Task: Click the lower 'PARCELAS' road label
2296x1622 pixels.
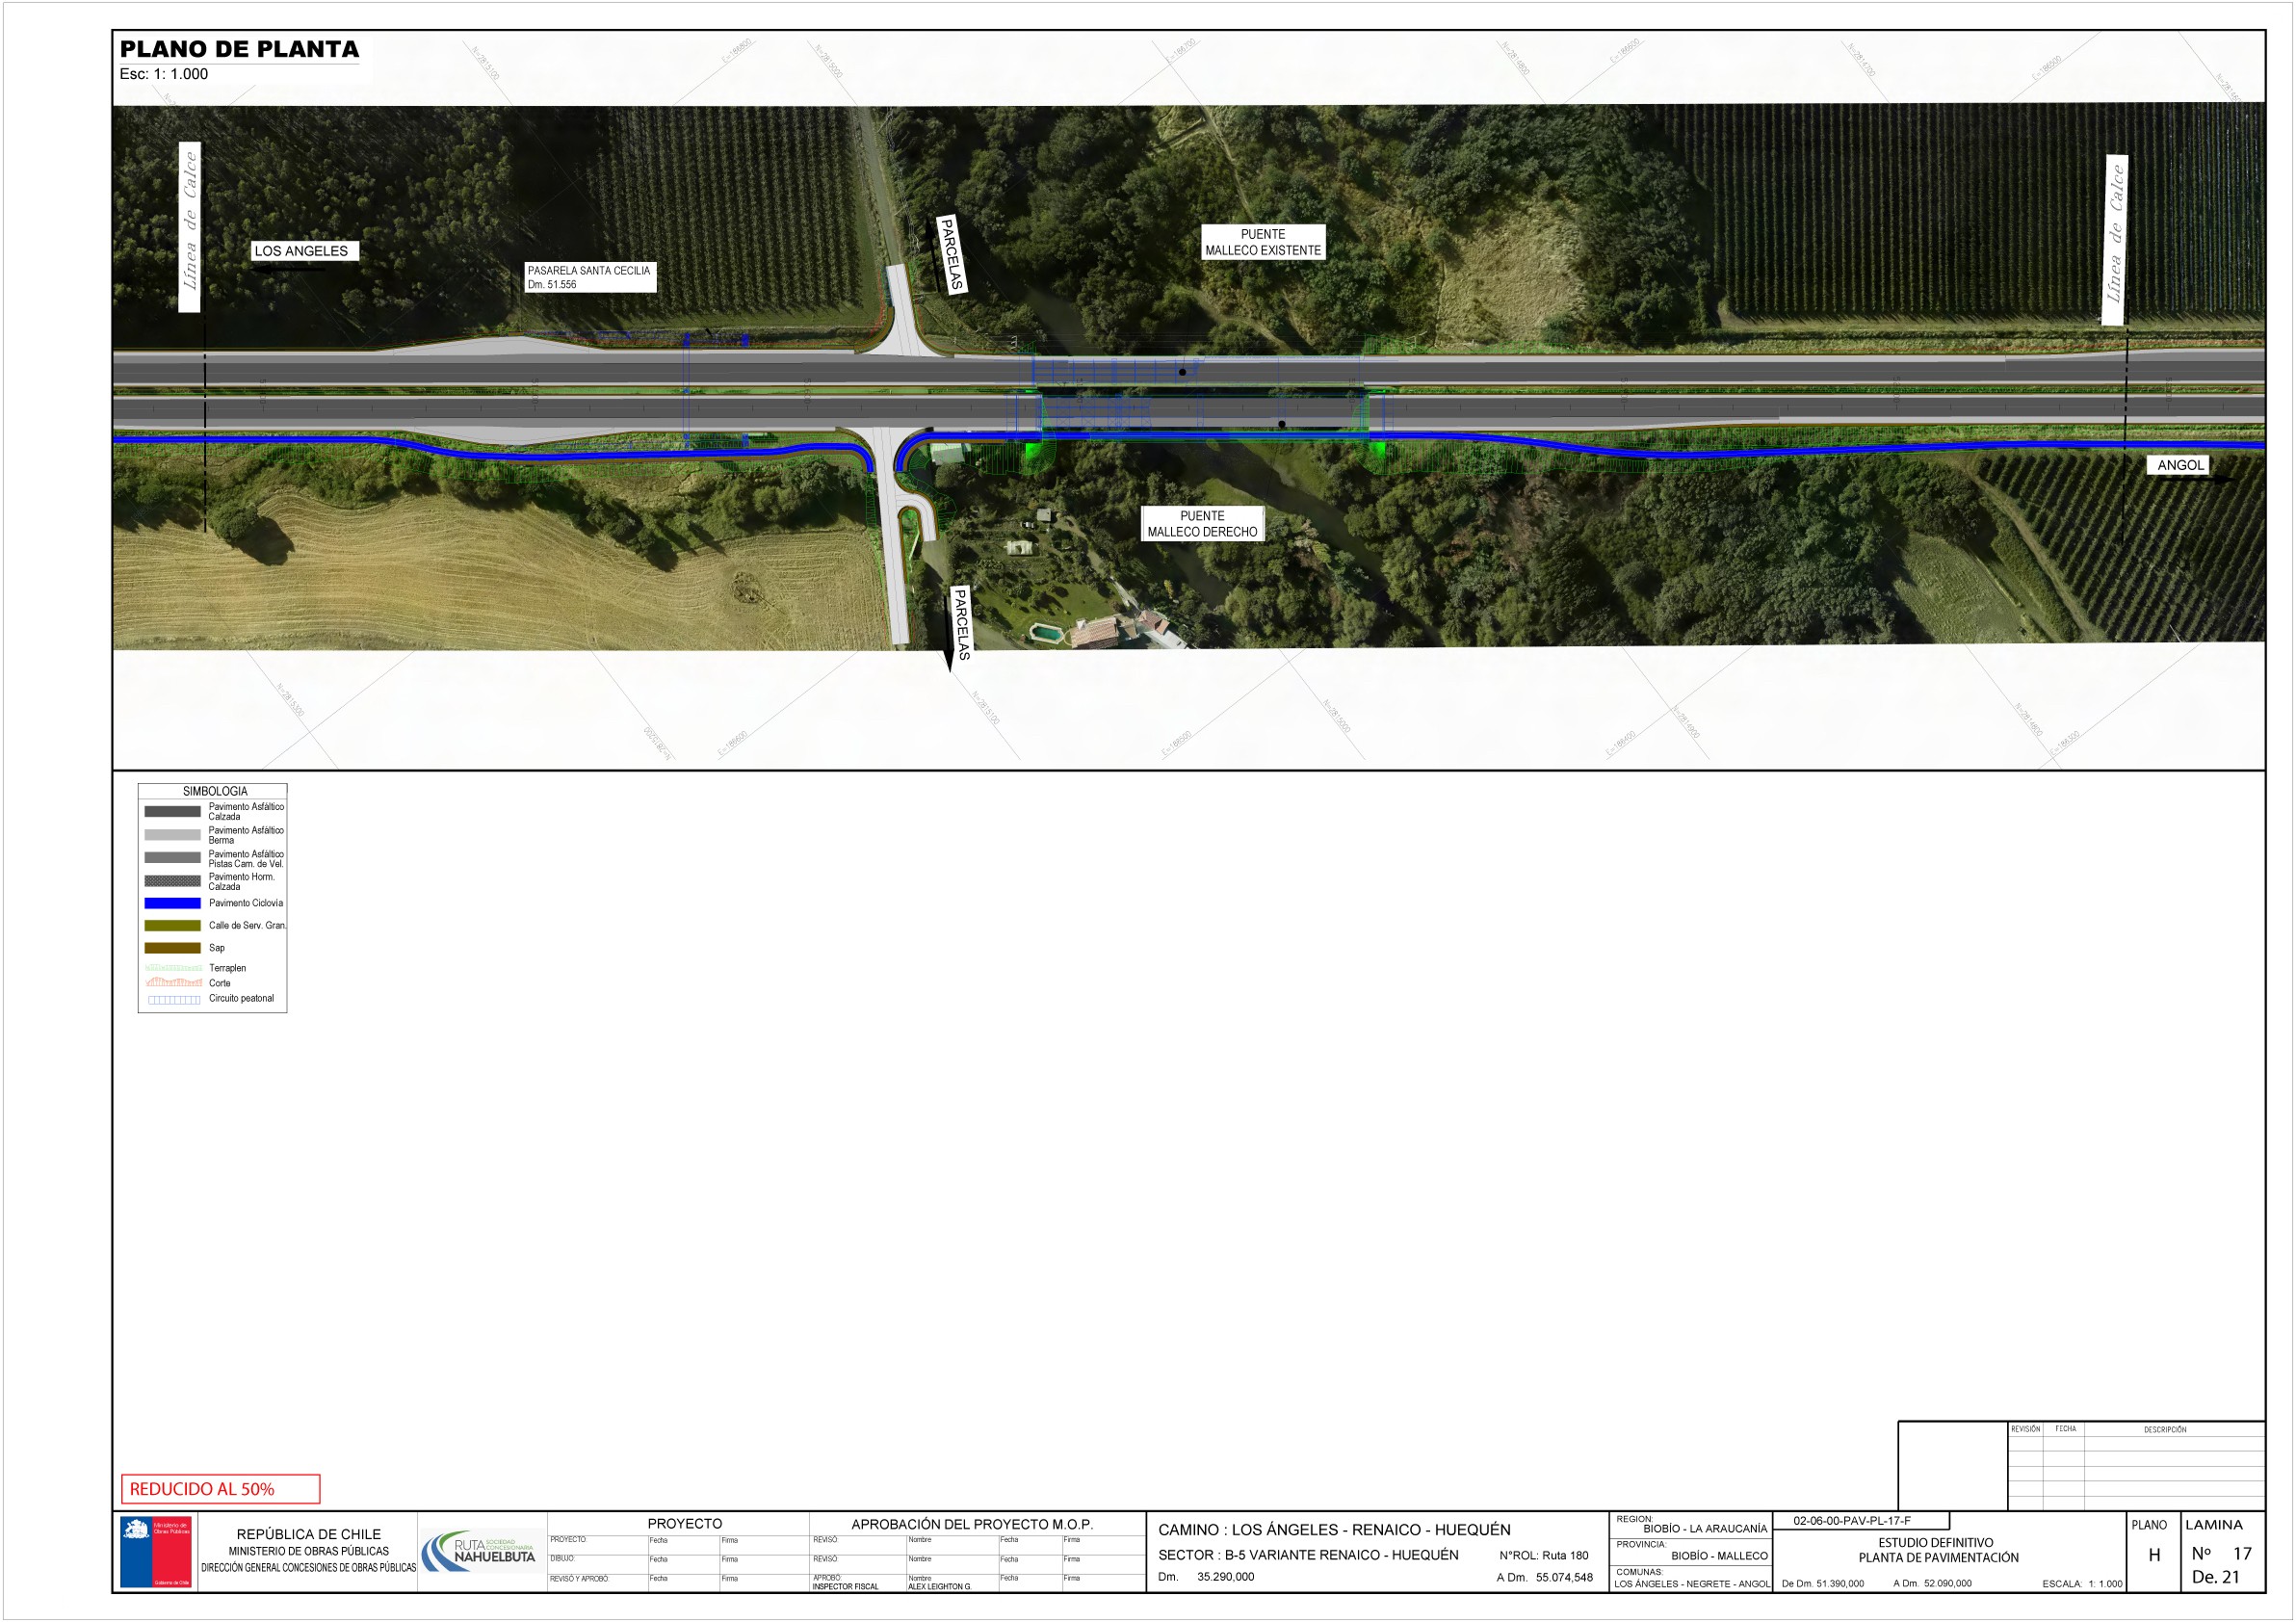Action: (x=961, y=624)
